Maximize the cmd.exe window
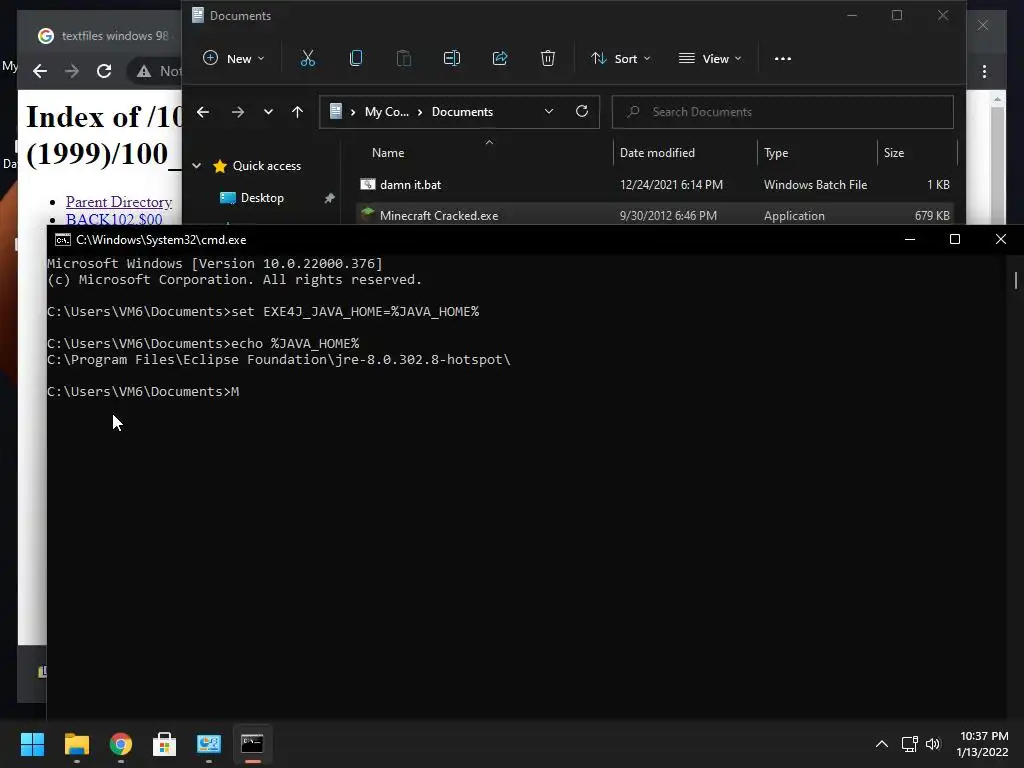 (955, 240)
